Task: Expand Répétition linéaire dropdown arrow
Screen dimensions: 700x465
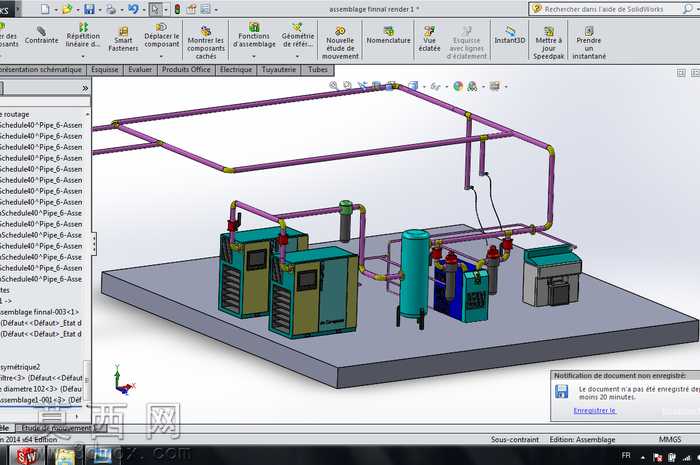Action: [x=83, y=56]
